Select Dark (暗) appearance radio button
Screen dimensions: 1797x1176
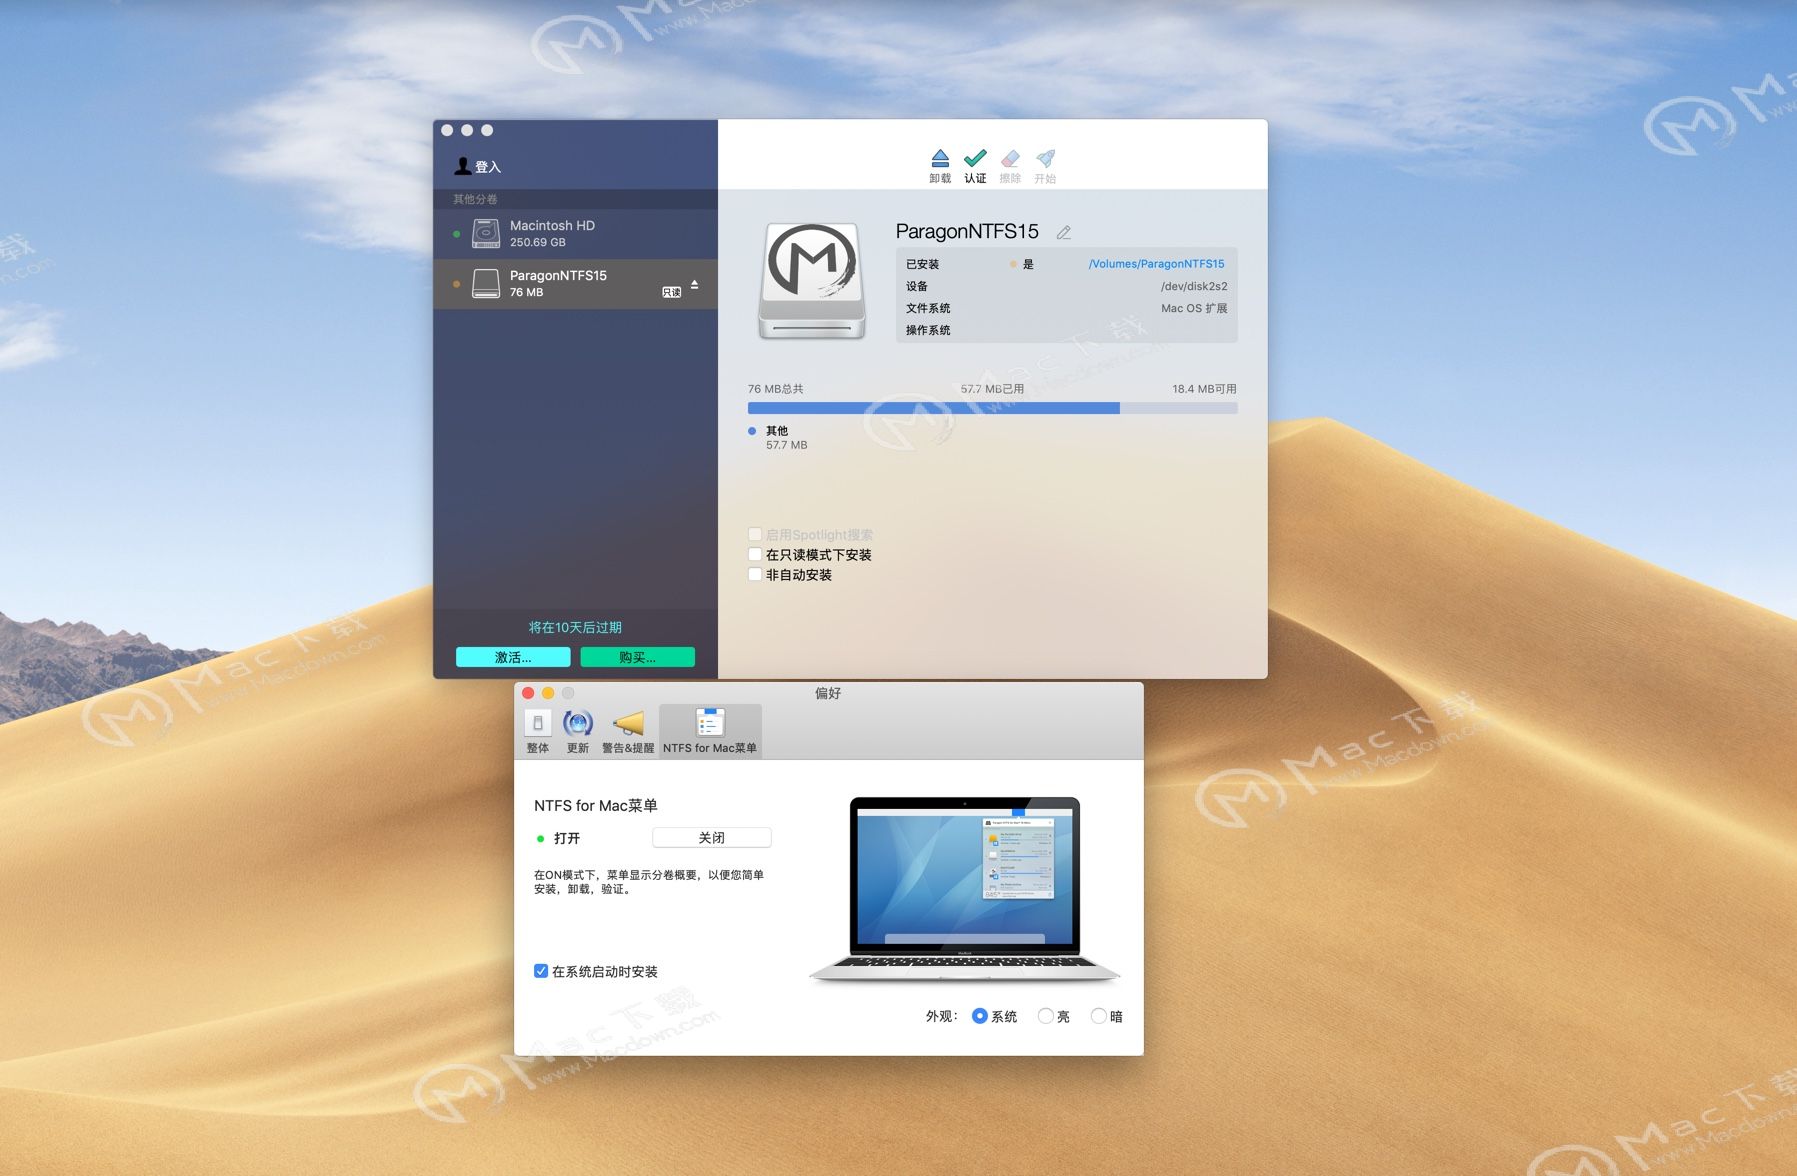click(x=1099, y=1016)
